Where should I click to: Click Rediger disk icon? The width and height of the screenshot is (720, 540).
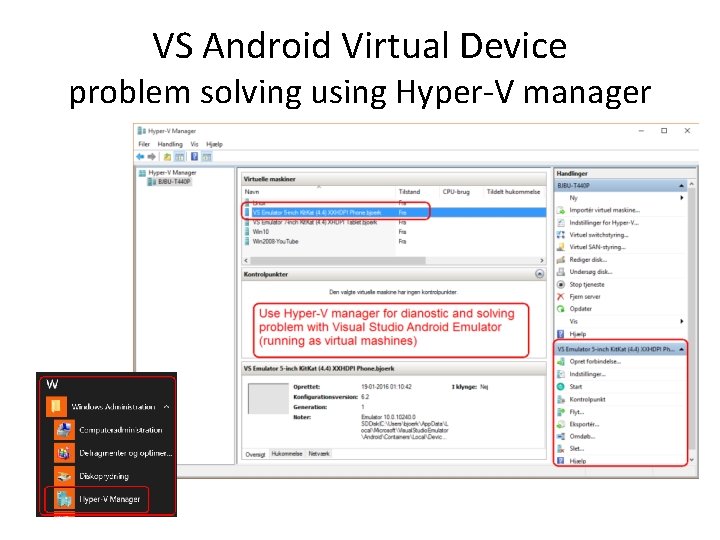(561, 259)
